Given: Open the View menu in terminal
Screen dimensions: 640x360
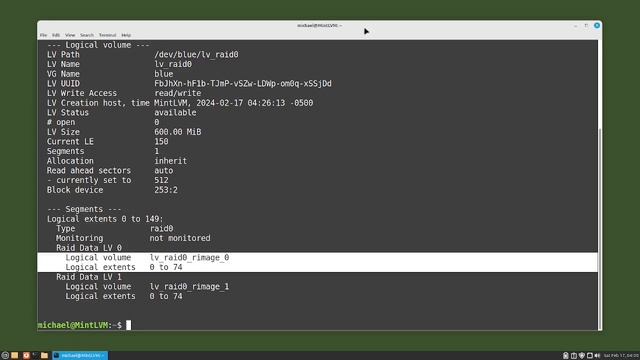Looking at the screenshot, I should point(70,35).
